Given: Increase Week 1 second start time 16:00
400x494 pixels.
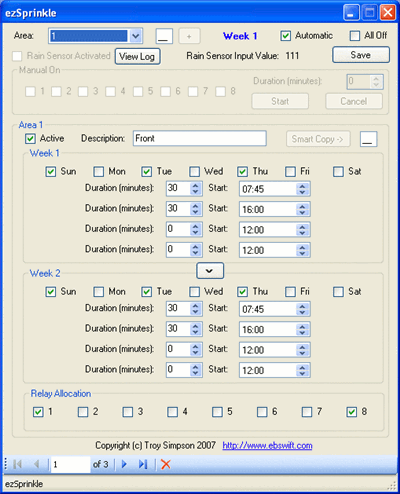Looking at the screenshot, I should point(302,206).
